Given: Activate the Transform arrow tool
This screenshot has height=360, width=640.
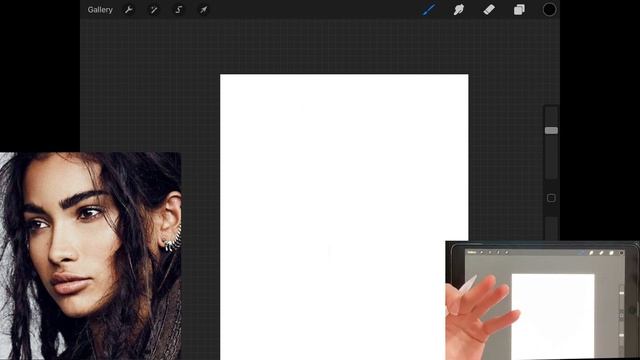Looking at the screenshot, I should [x=203, y=10].
